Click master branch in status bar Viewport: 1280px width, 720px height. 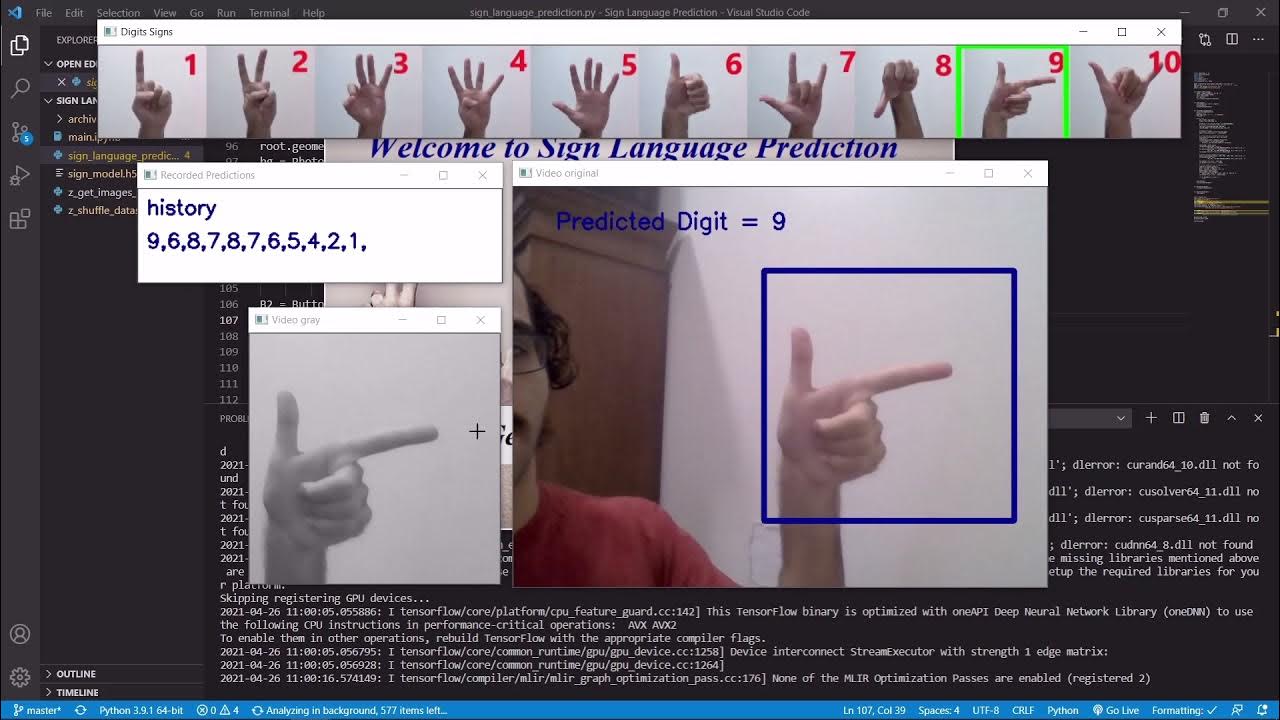click(x=37, y=710)
